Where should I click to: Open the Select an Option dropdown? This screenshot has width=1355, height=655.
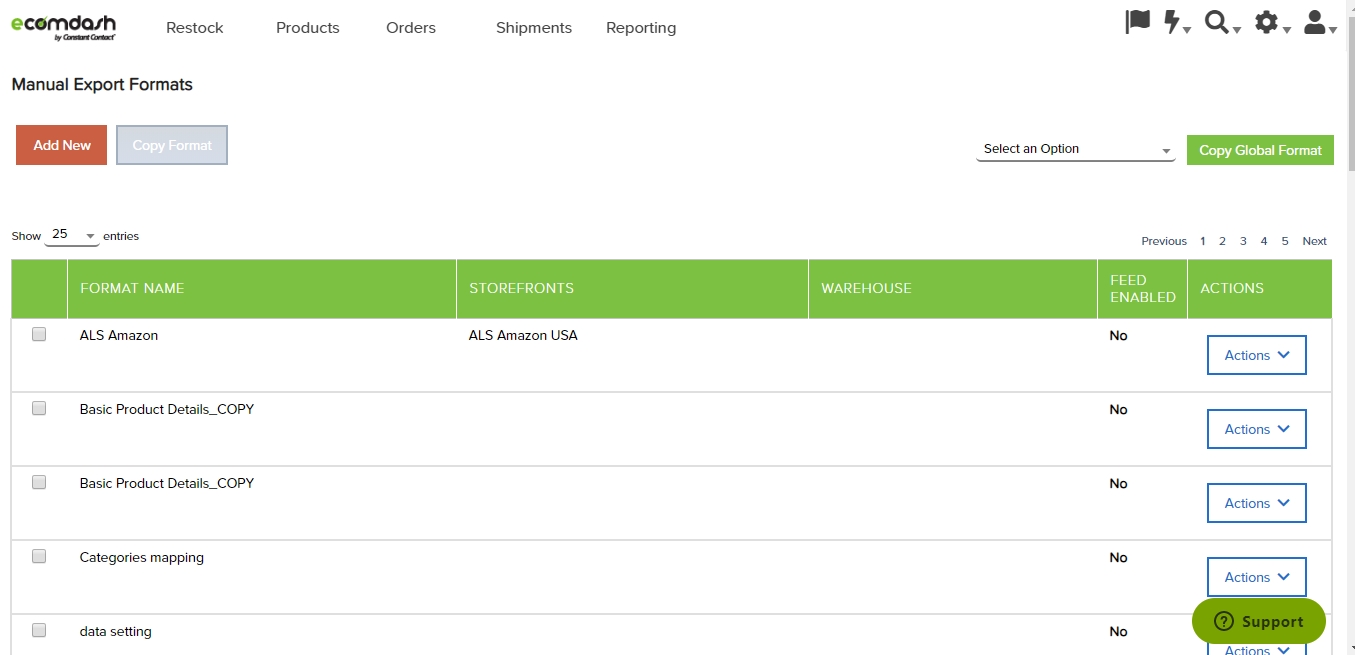(1075, 149)
